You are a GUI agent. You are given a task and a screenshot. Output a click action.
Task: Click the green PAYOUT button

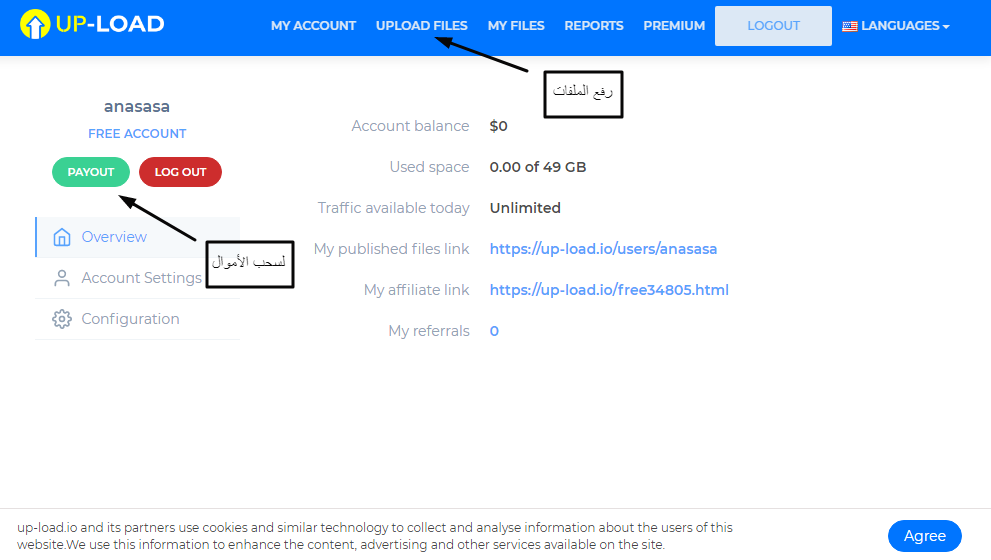click(x=91, y=172)
